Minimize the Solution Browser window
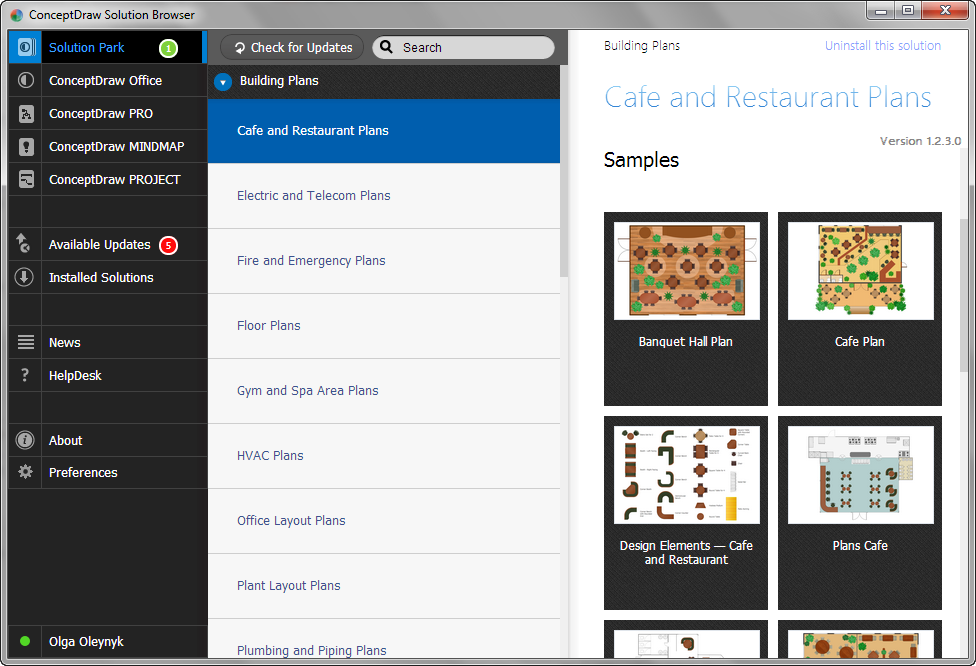The image size is (976, 666). coord(881,11)
